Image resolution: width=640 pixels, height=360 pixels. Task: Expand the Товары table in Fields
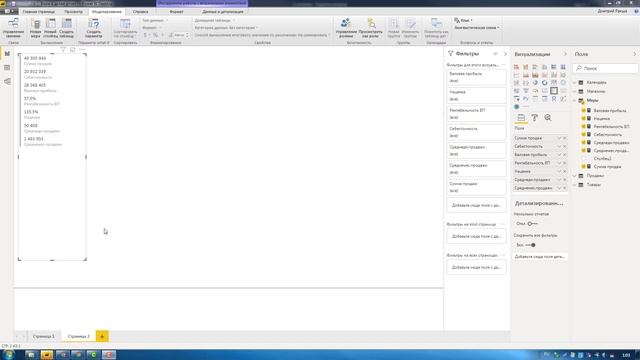tap(575, 184)
